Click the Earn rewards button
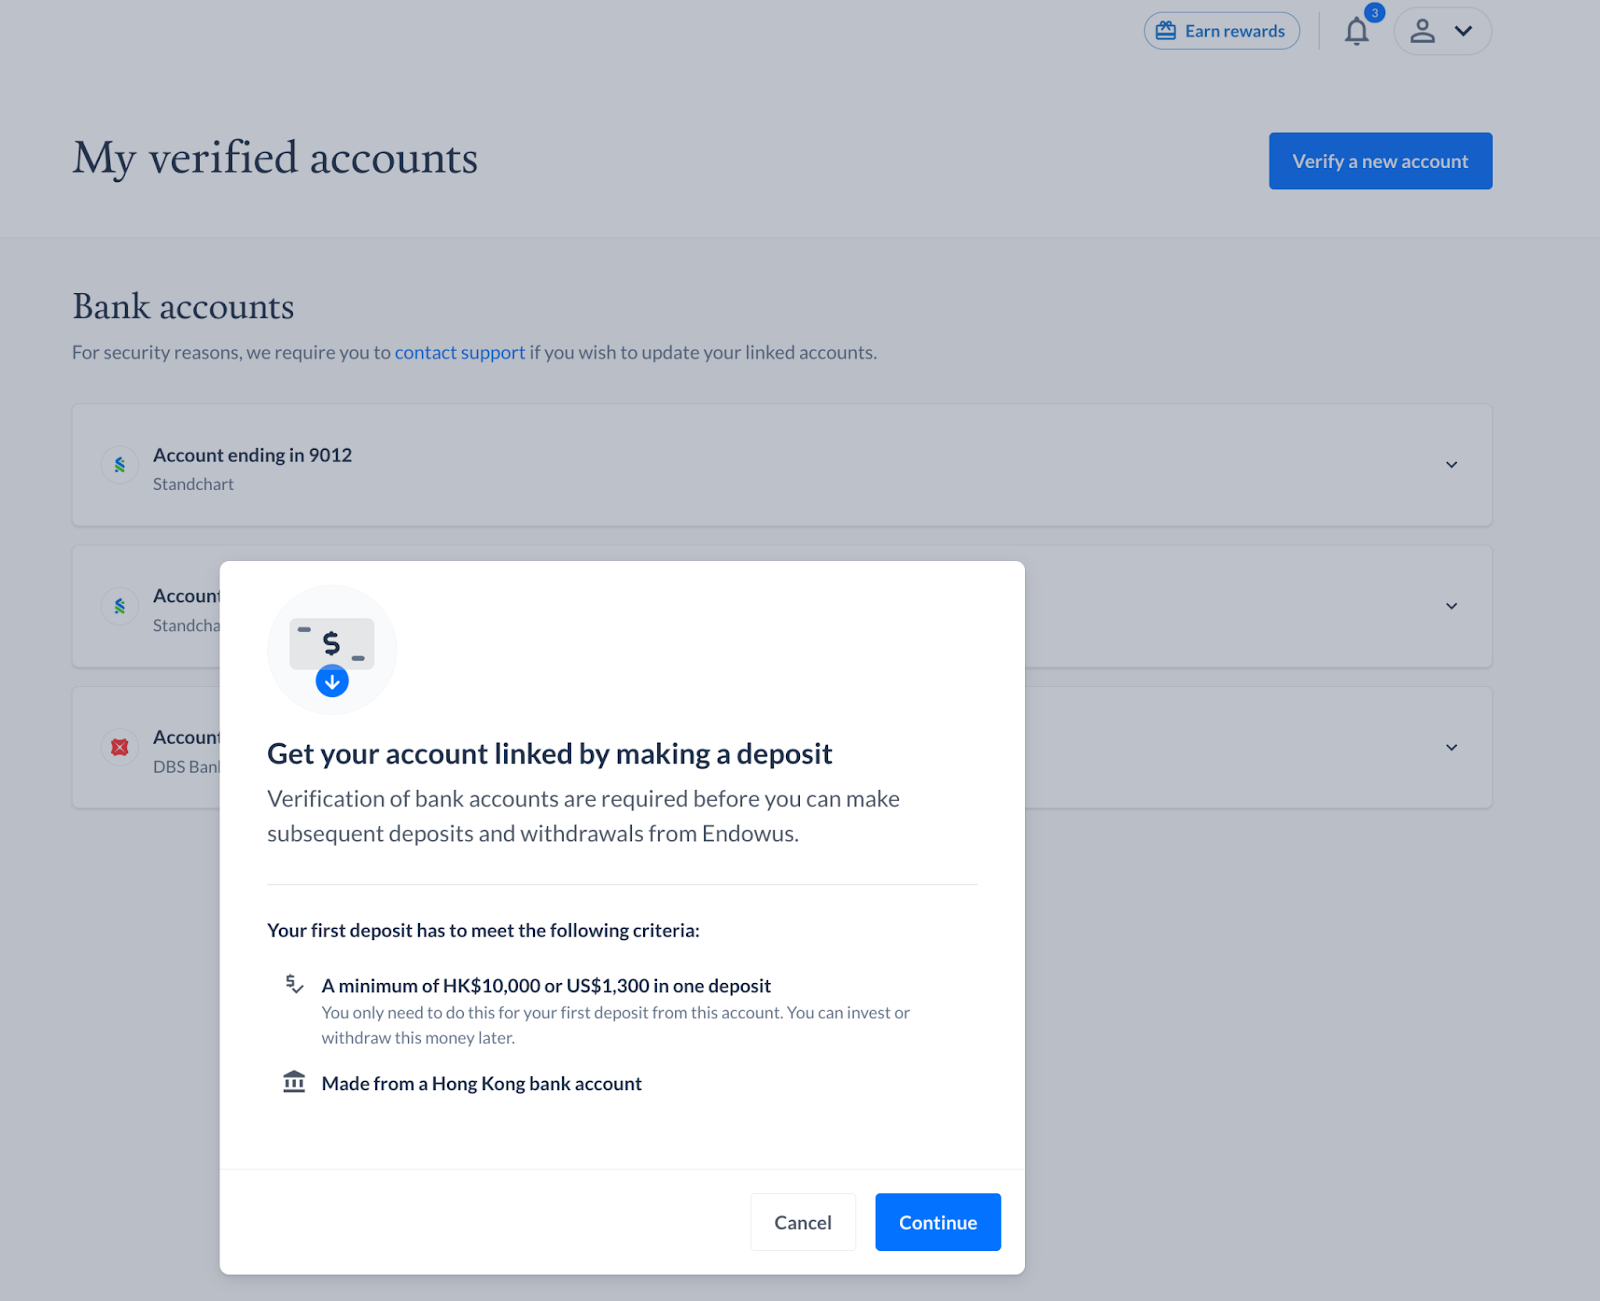The image size is (1600, 1301). pos(1222,31)
